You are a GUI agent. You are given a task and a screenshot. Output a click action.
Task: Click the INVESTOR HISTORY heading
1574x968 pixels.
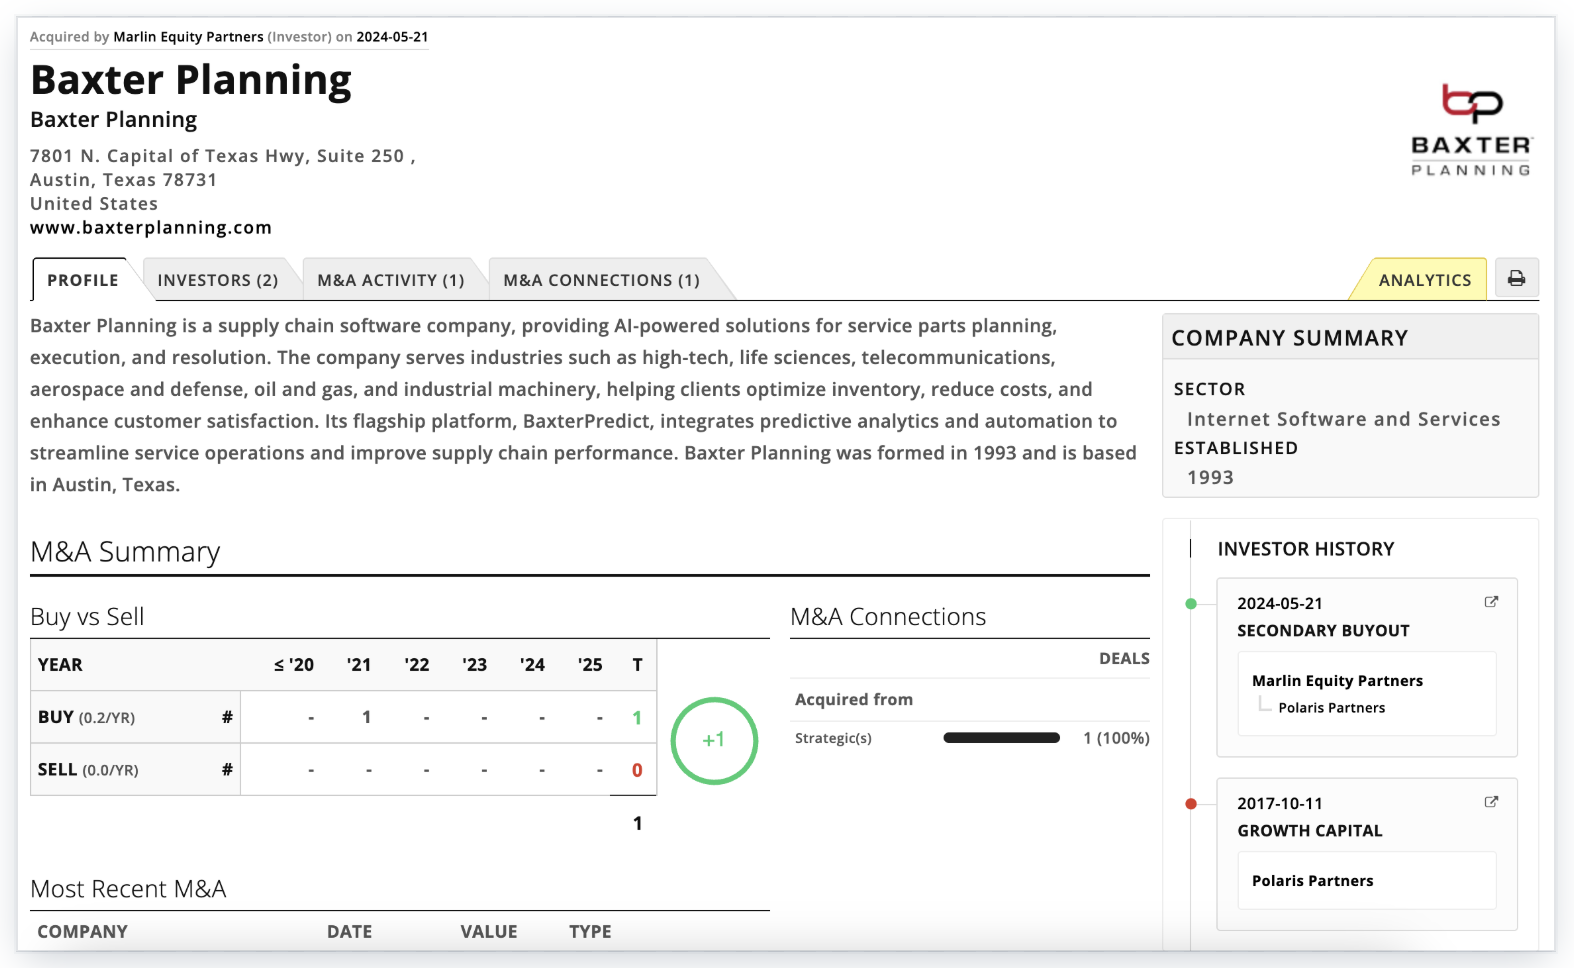[x=1305, y=549]
